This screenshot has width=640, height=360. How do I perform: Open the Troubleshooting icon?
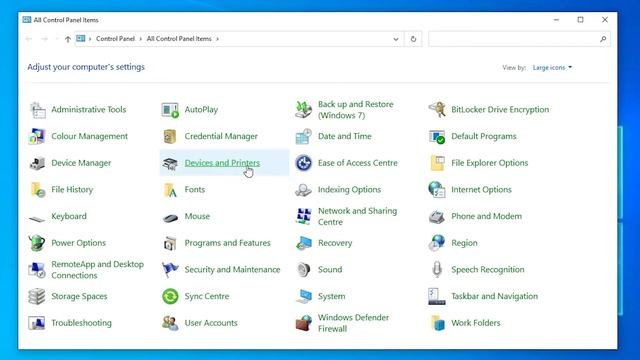click(x=37, y=323)
